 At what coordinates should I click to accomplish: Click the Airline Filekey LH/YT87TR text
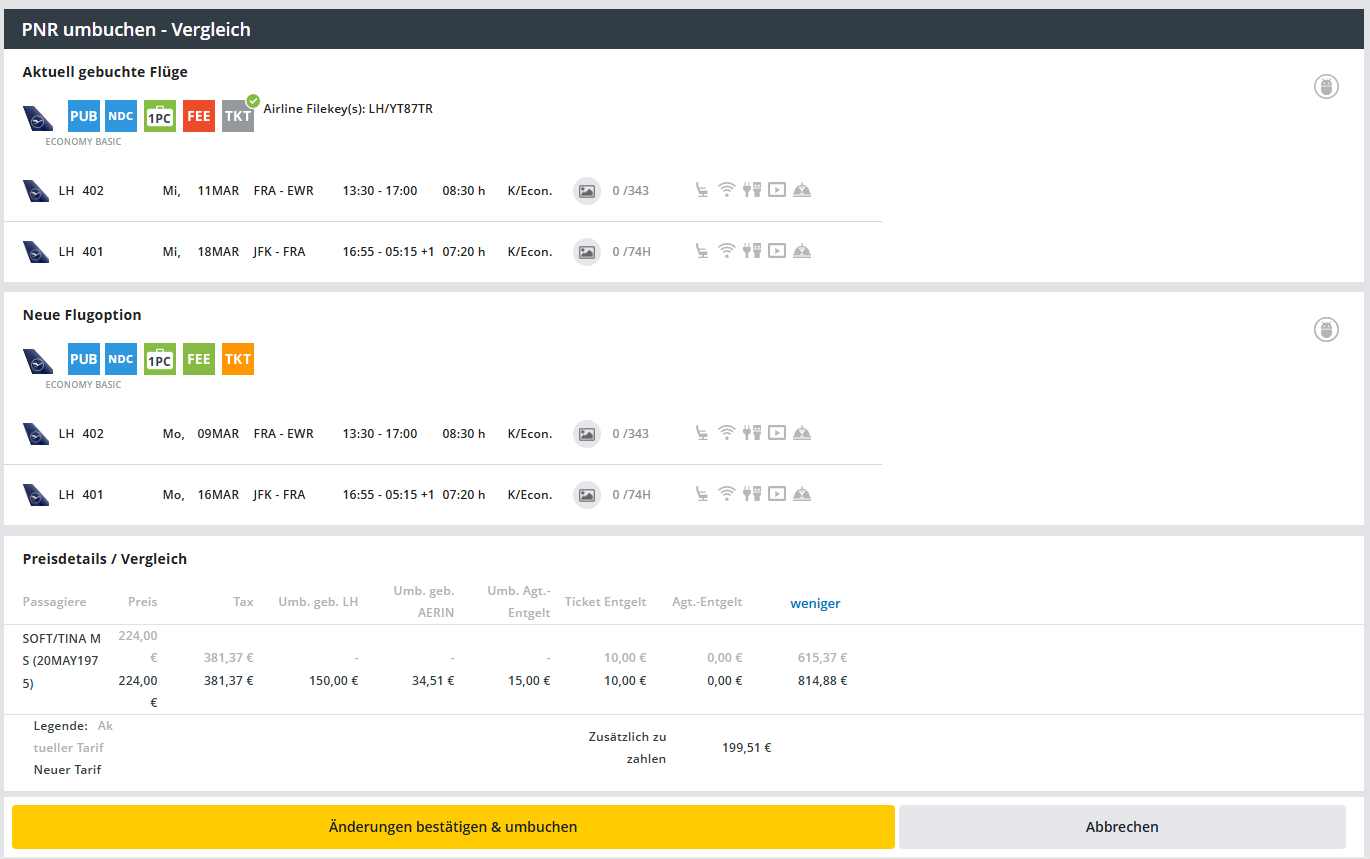point(348,108)
